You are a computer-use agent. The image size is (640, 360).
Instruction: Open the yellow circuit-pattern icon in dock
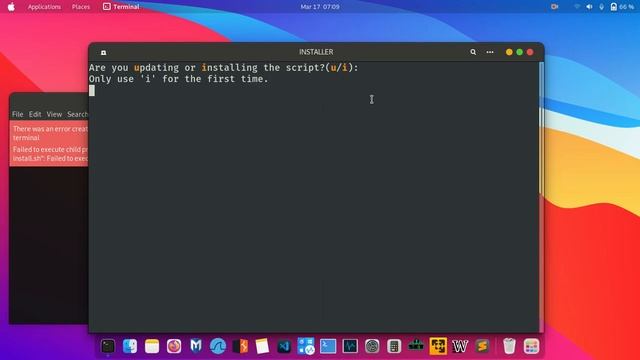(438, 346)
